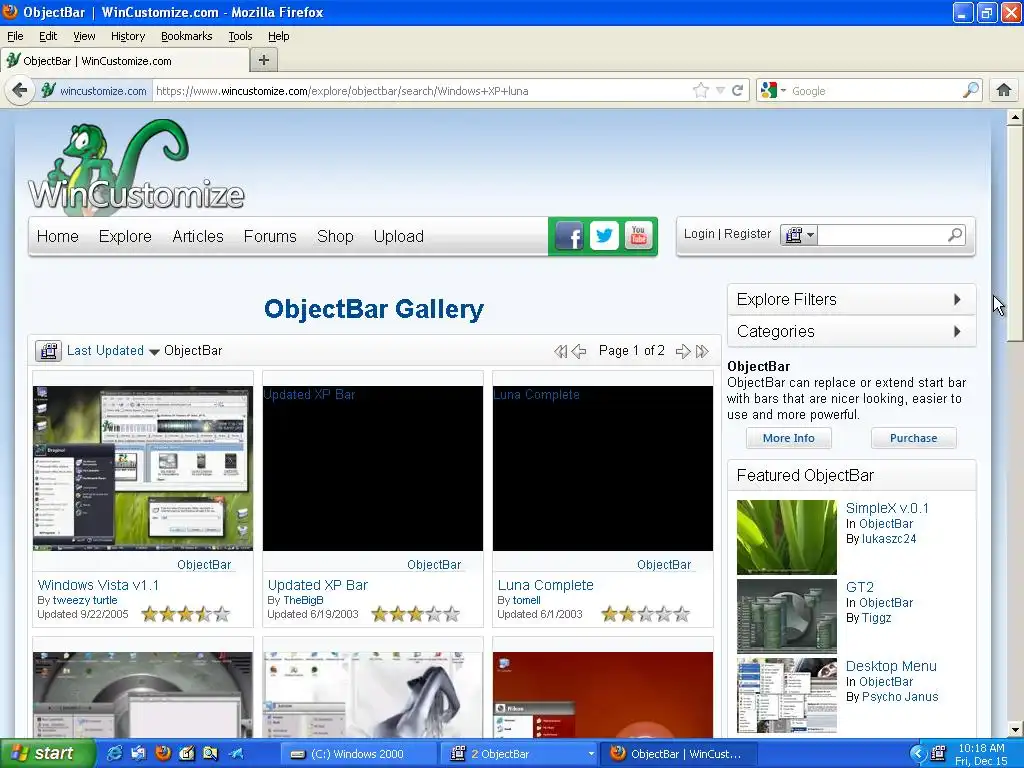The width and height of the screenshot is (1024, 768).
Task: Switch to (C:) Windows 2000 taskbar window
Action: click(x=359, y=754)
